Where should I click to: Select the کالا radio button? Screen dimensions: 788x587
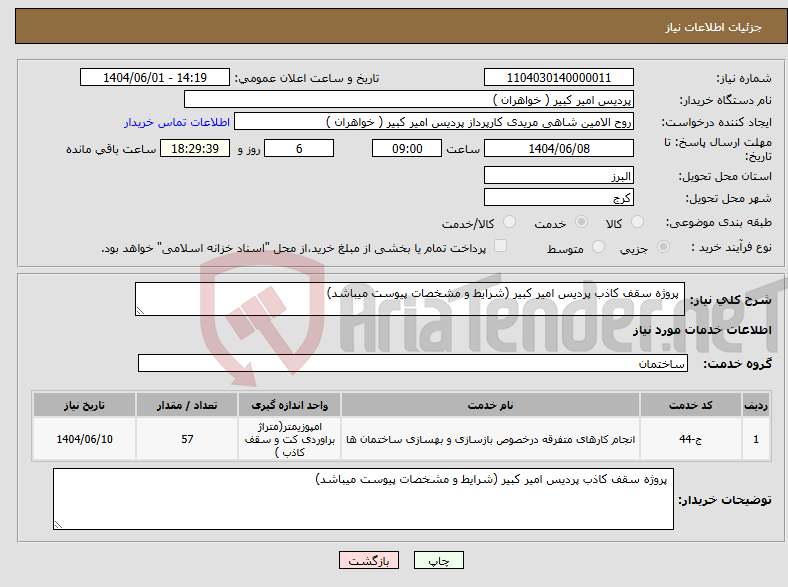637,222
